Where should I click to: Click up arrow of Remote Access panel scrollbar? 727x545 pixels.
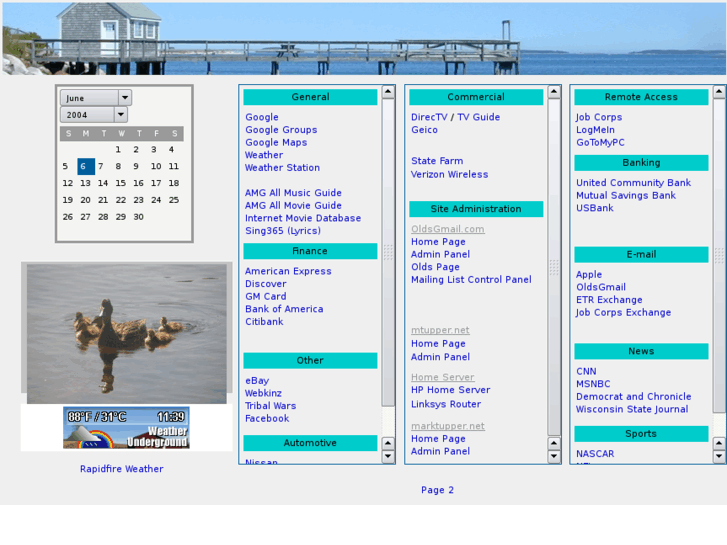[x=719, y=92]
